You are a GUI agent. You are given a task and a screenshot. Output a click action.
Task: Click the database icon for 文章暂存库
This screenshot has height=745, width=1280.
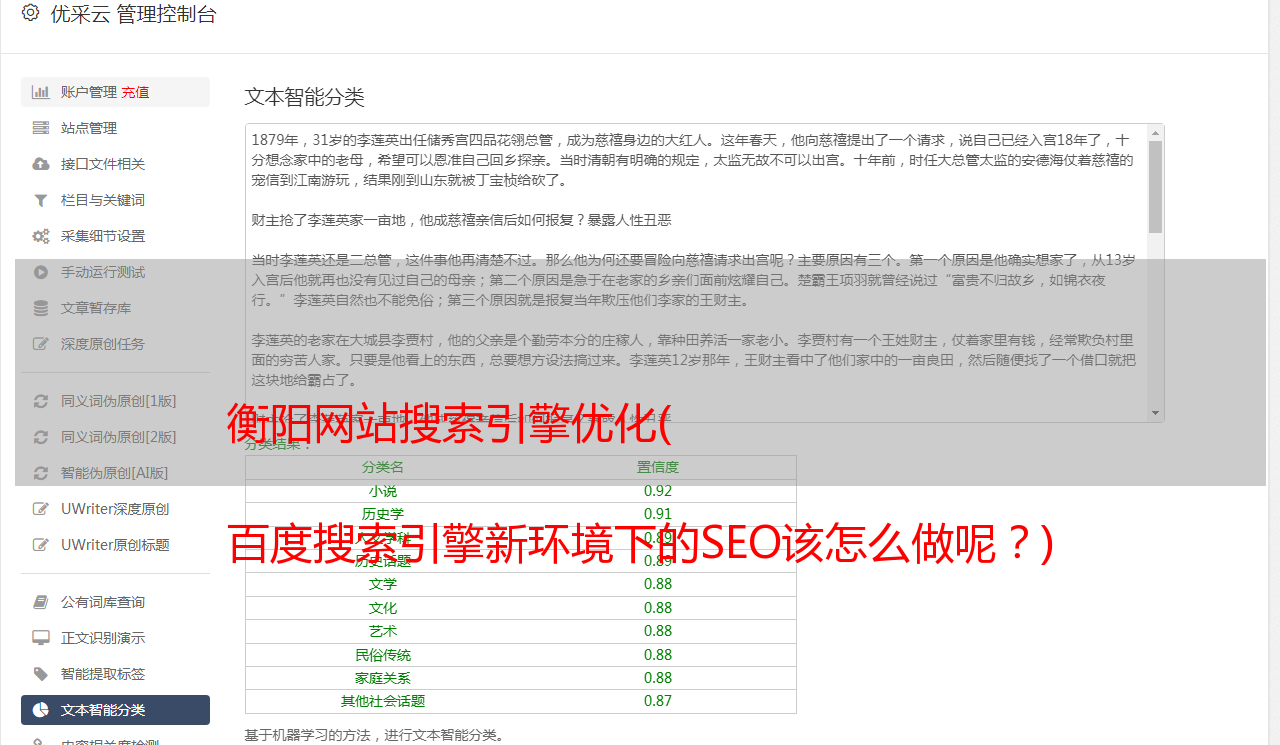click(x=41, y=308)
